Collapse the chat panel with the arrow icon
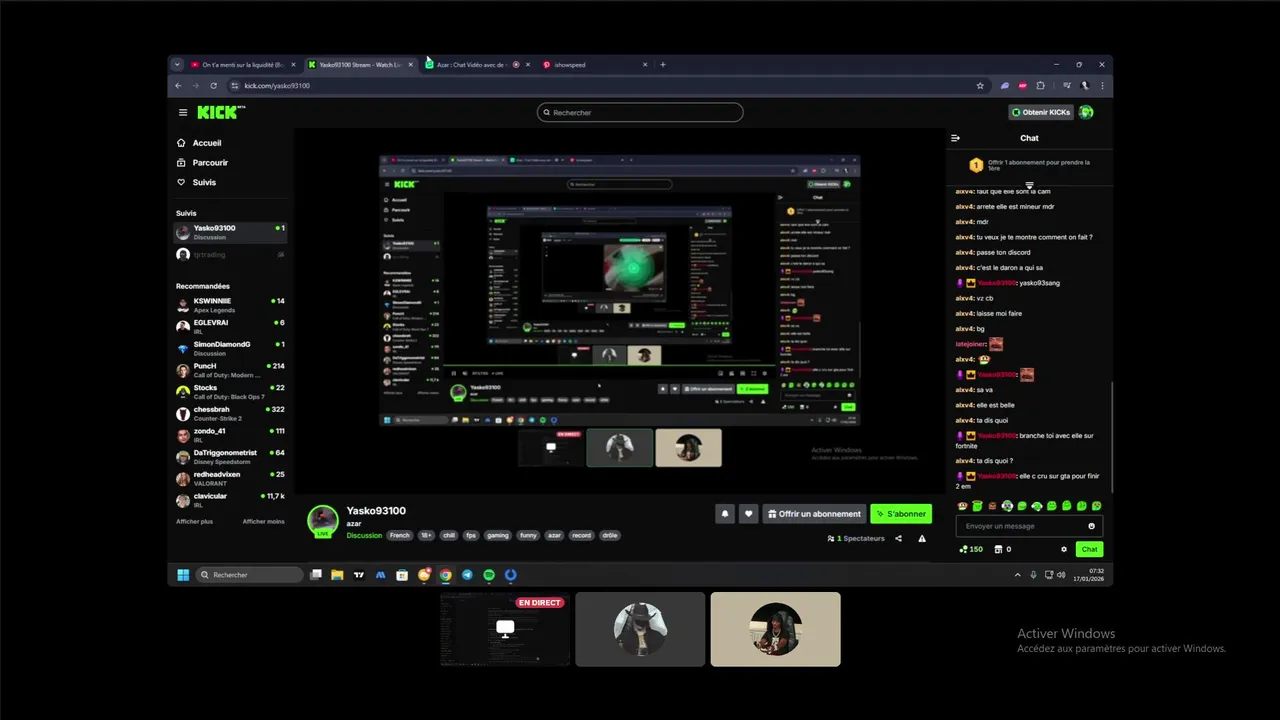The height and width of the screenshot is (720, 1280). coord(955,138)
